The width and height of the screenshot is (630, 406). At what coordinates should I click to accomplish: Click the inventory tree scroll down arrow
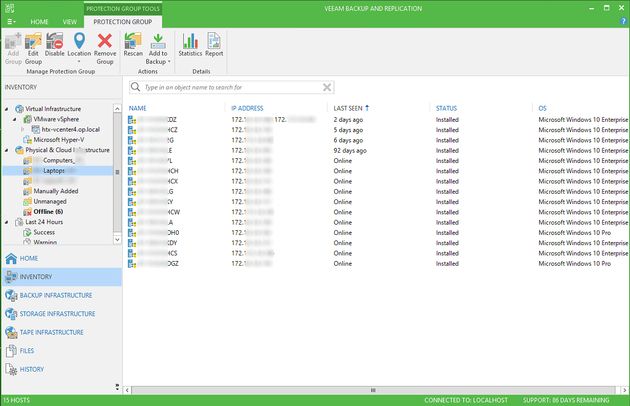pos(117,240)
